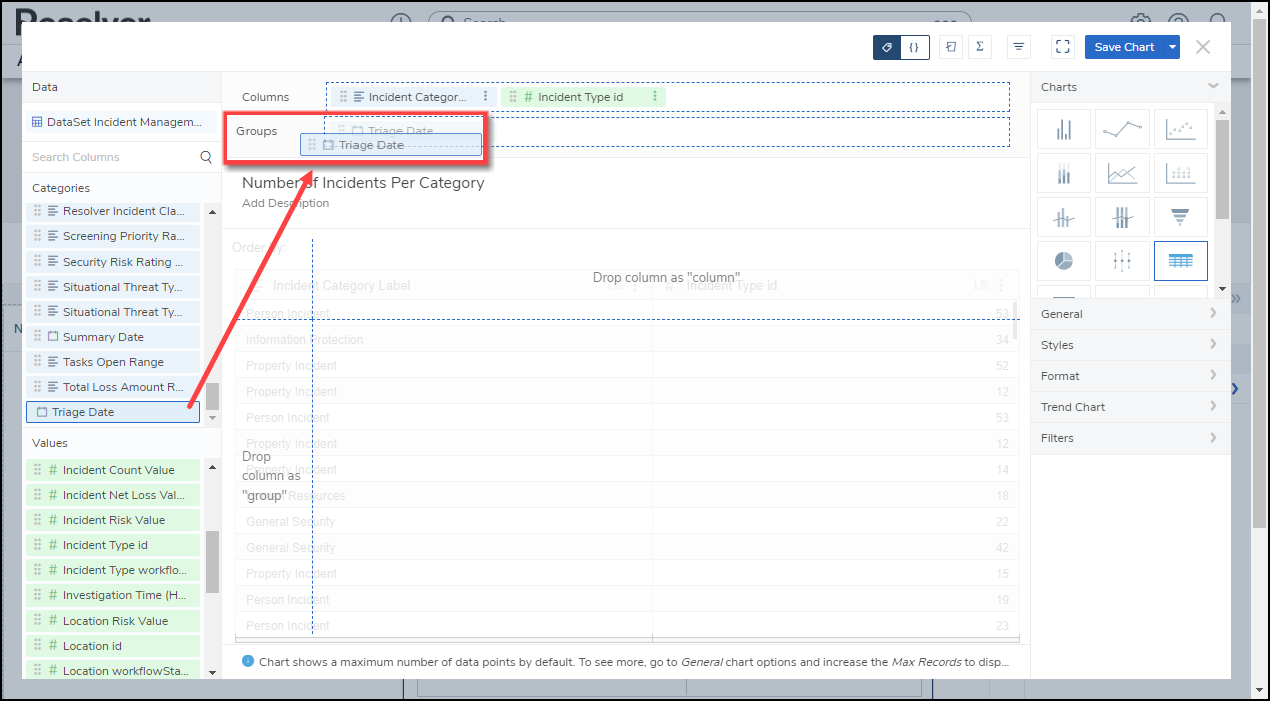This screenshot has height=701, width=1270.
Task: Click the Charts gallery scrollbar thumb
Action: point(1223,170)
